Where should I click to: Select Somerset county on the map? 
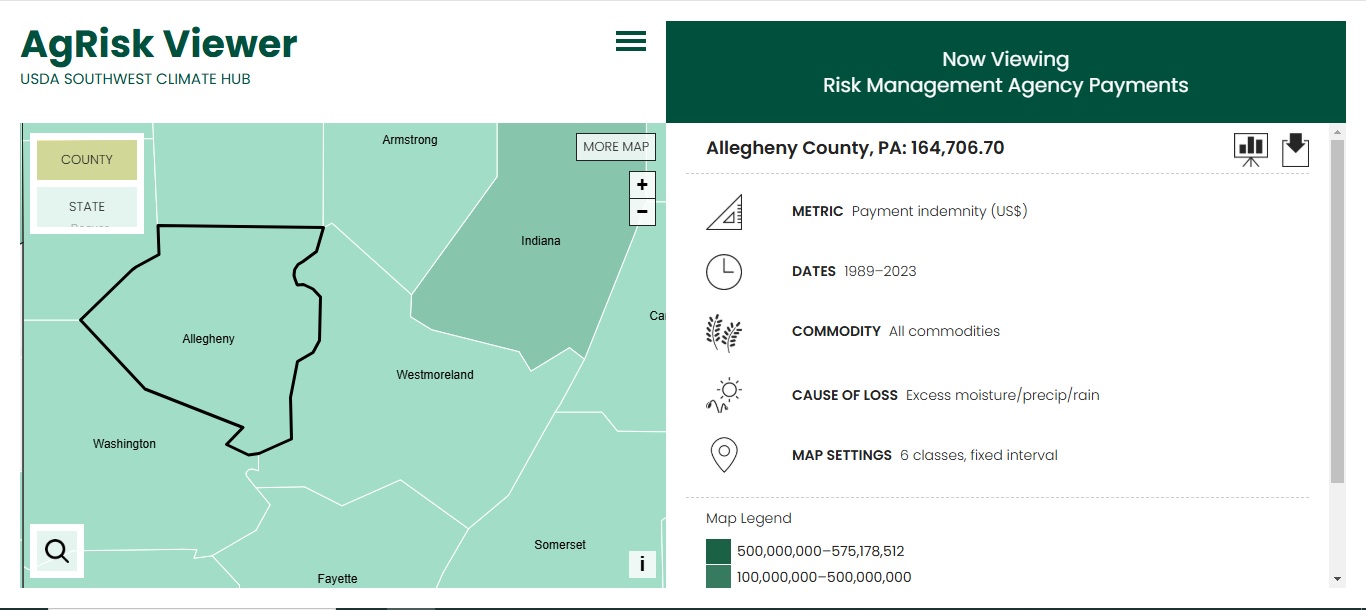point(560,545)
